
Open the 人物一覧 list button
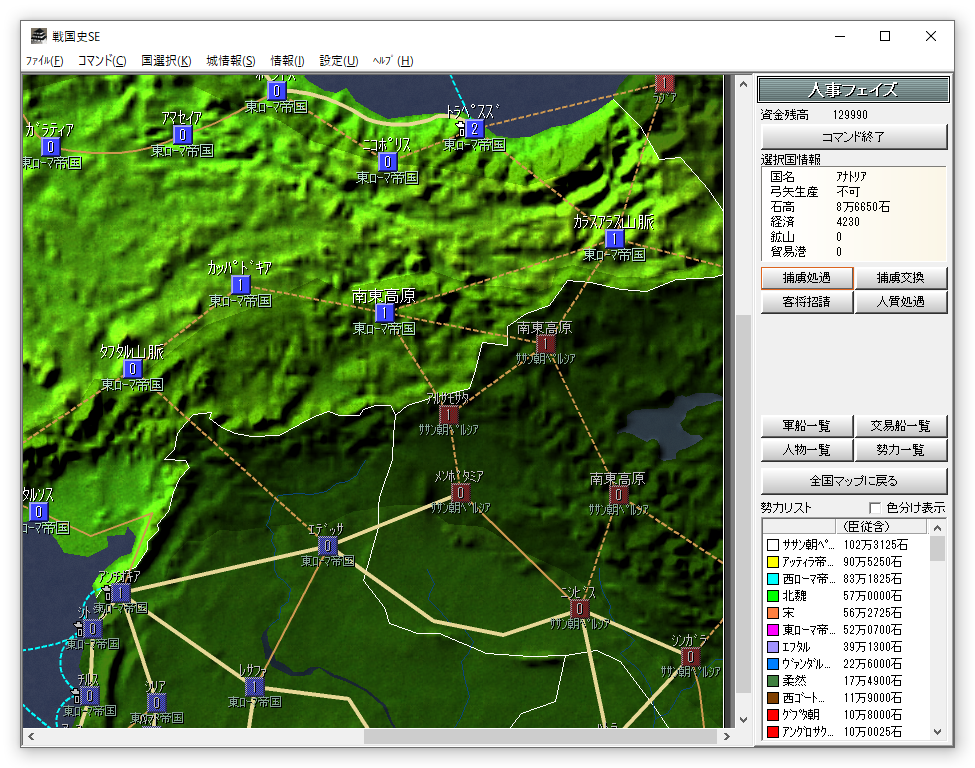point(806,450)
